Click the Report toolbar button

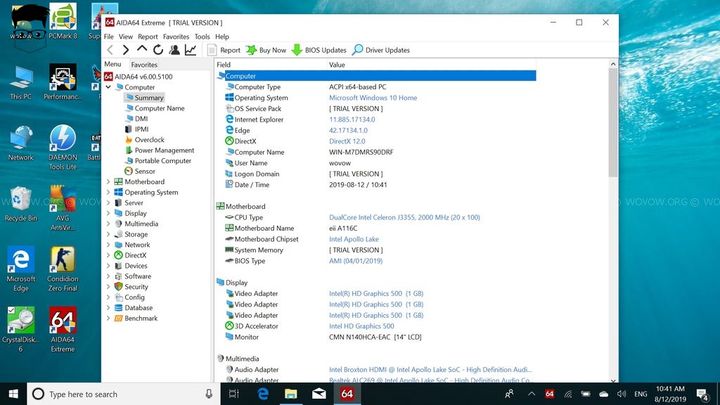point(224,49)
